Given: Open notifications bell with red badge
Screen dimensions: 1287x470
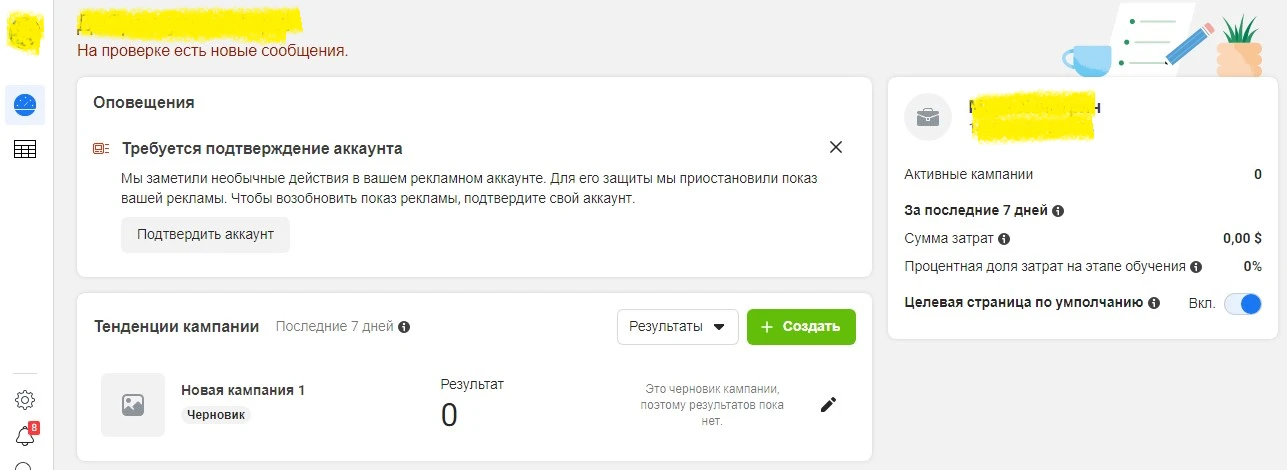Looking at the screenshot, I should pos(26,435).
